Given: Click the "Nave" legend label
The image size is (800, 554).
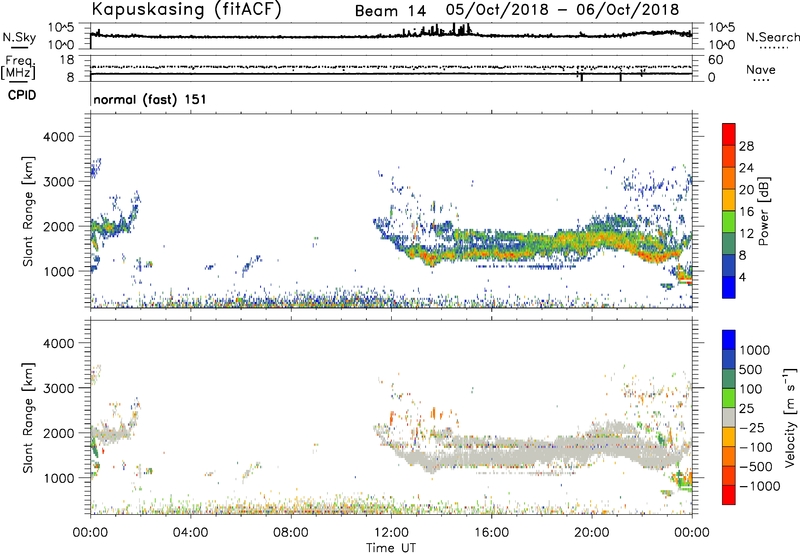Looking at the screenshot, I should point(761,69).
